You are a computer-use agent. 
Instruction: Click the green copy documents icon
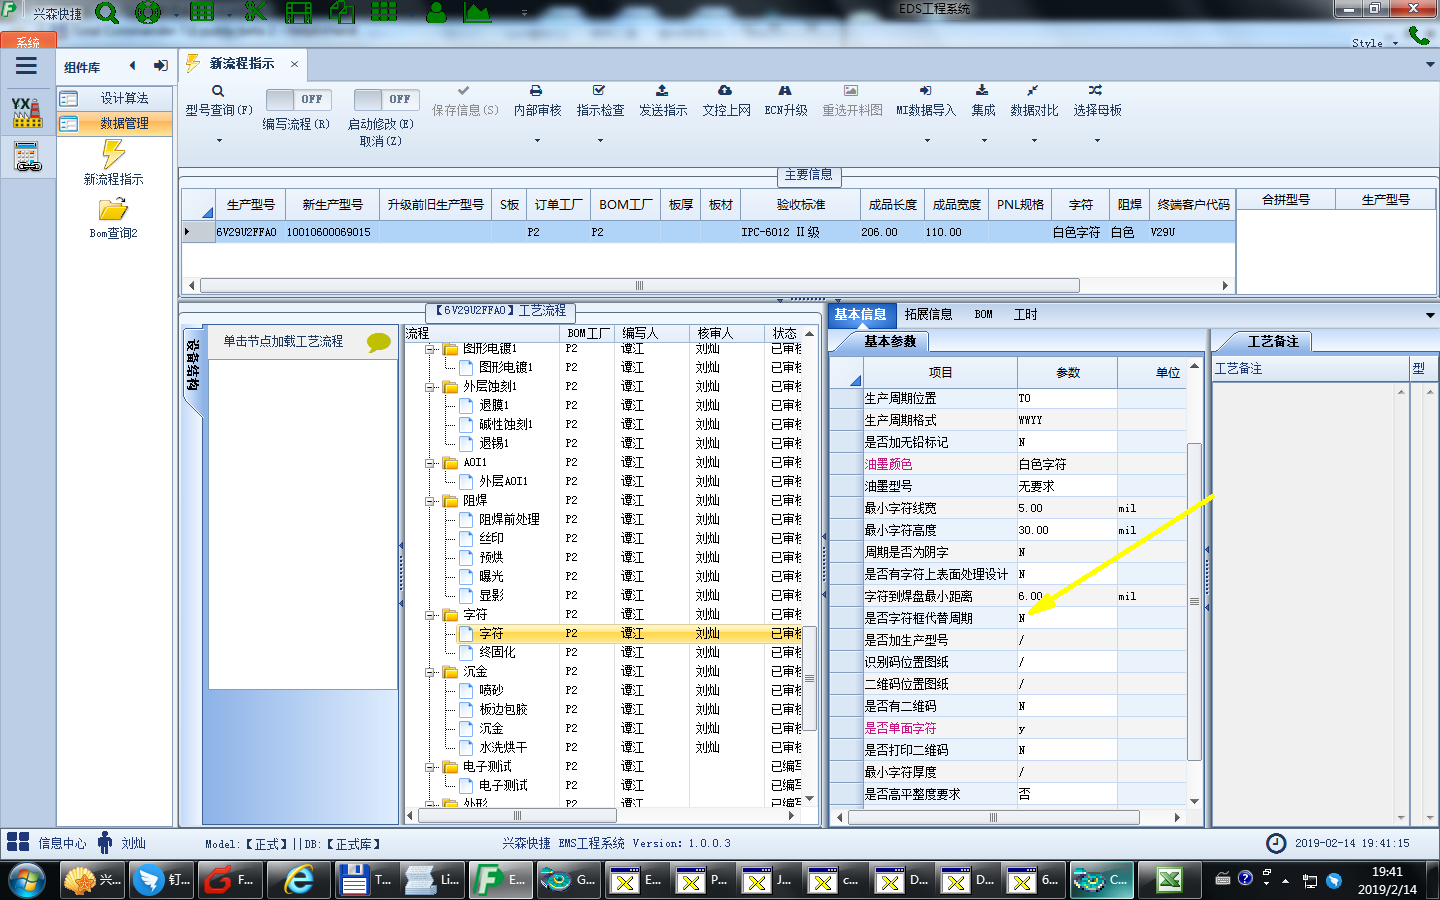(341, 12)
